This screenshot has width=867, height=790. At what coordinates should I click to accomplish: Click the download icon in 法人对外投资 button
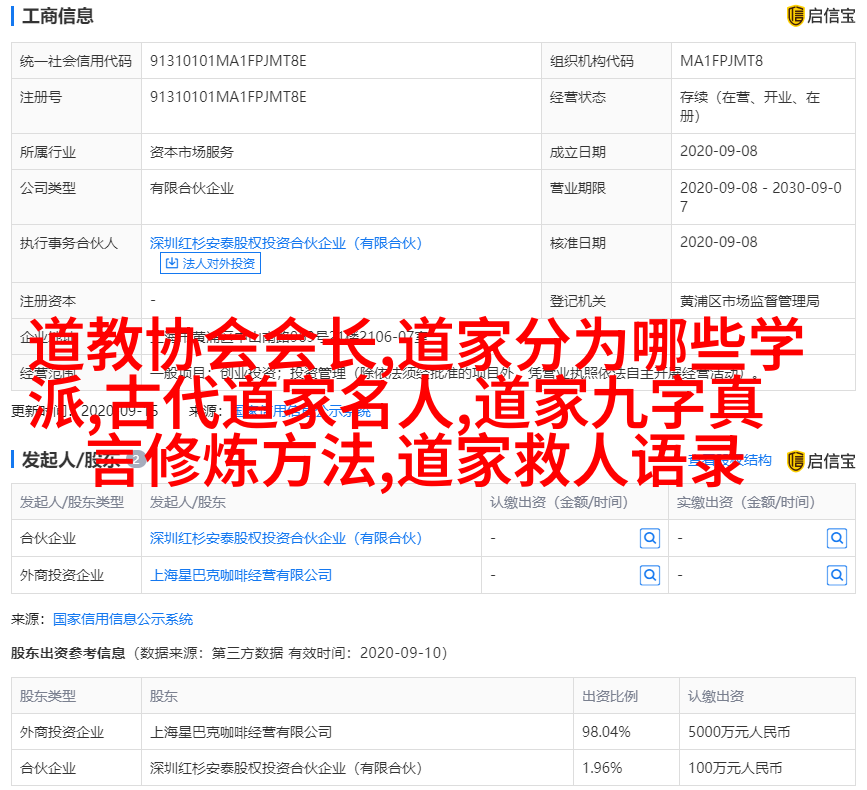172,263
